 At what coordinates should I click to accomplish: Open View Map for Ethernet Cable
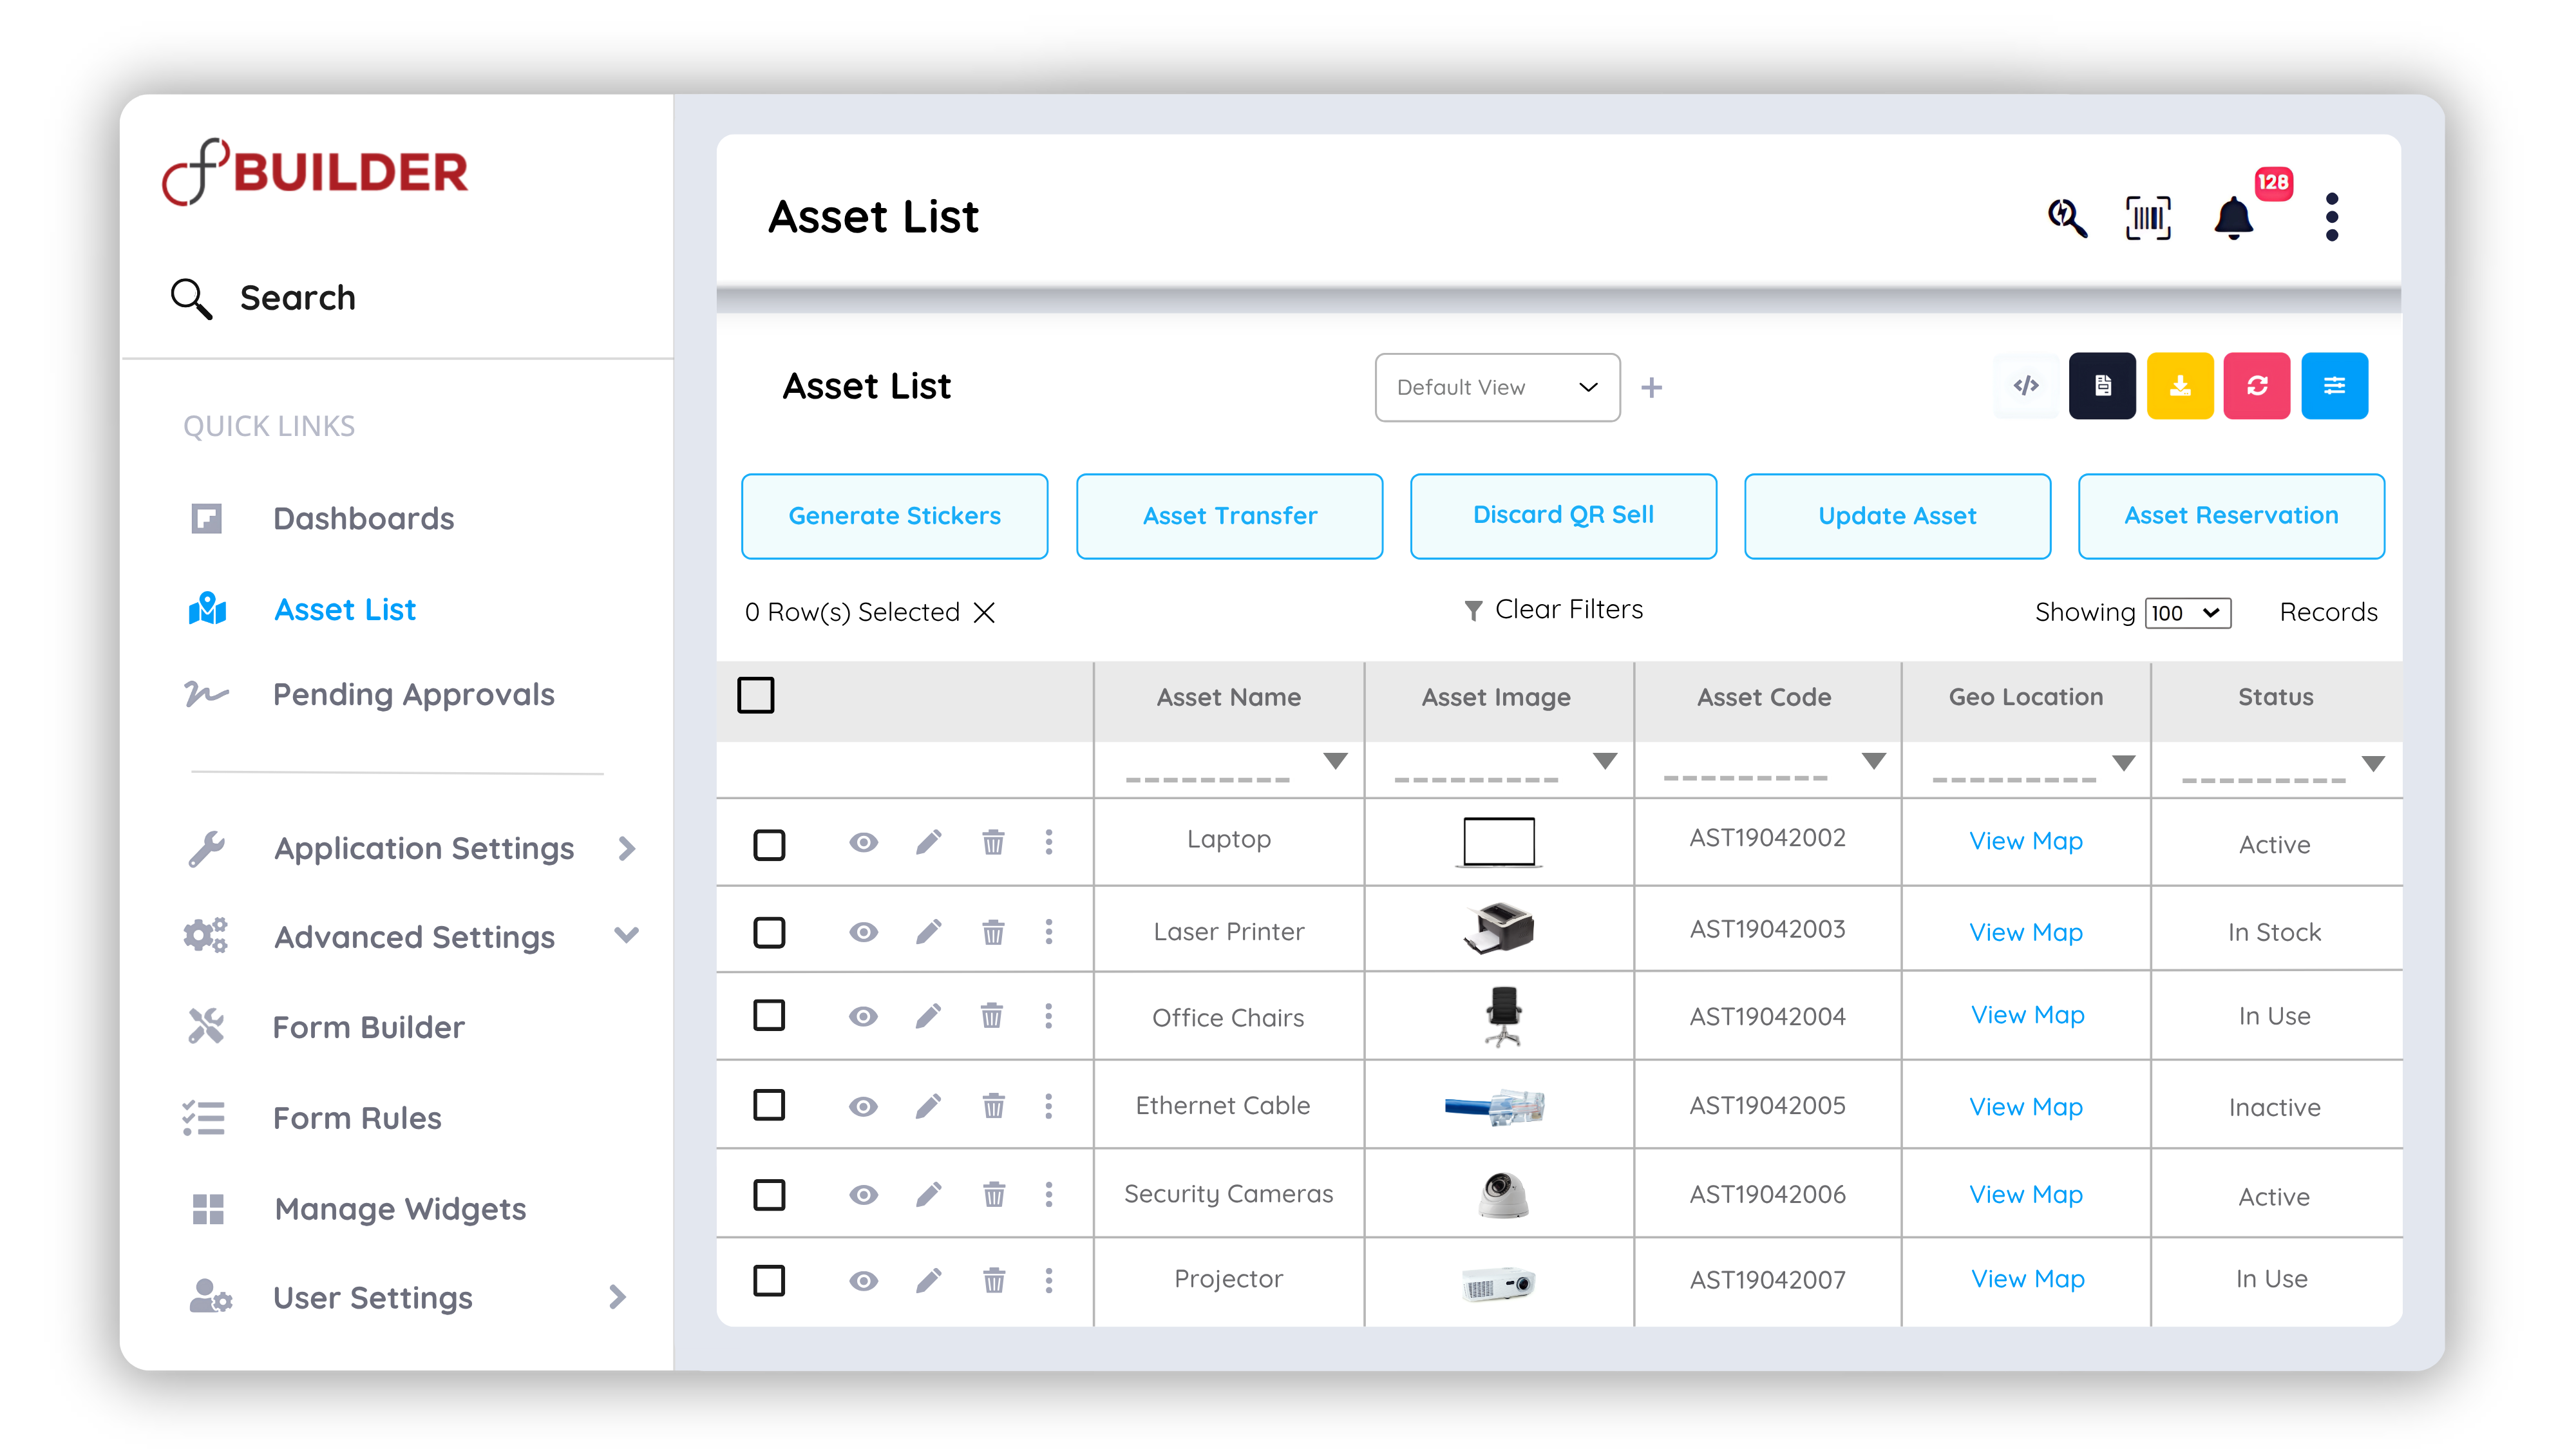coord(2026,1107)
